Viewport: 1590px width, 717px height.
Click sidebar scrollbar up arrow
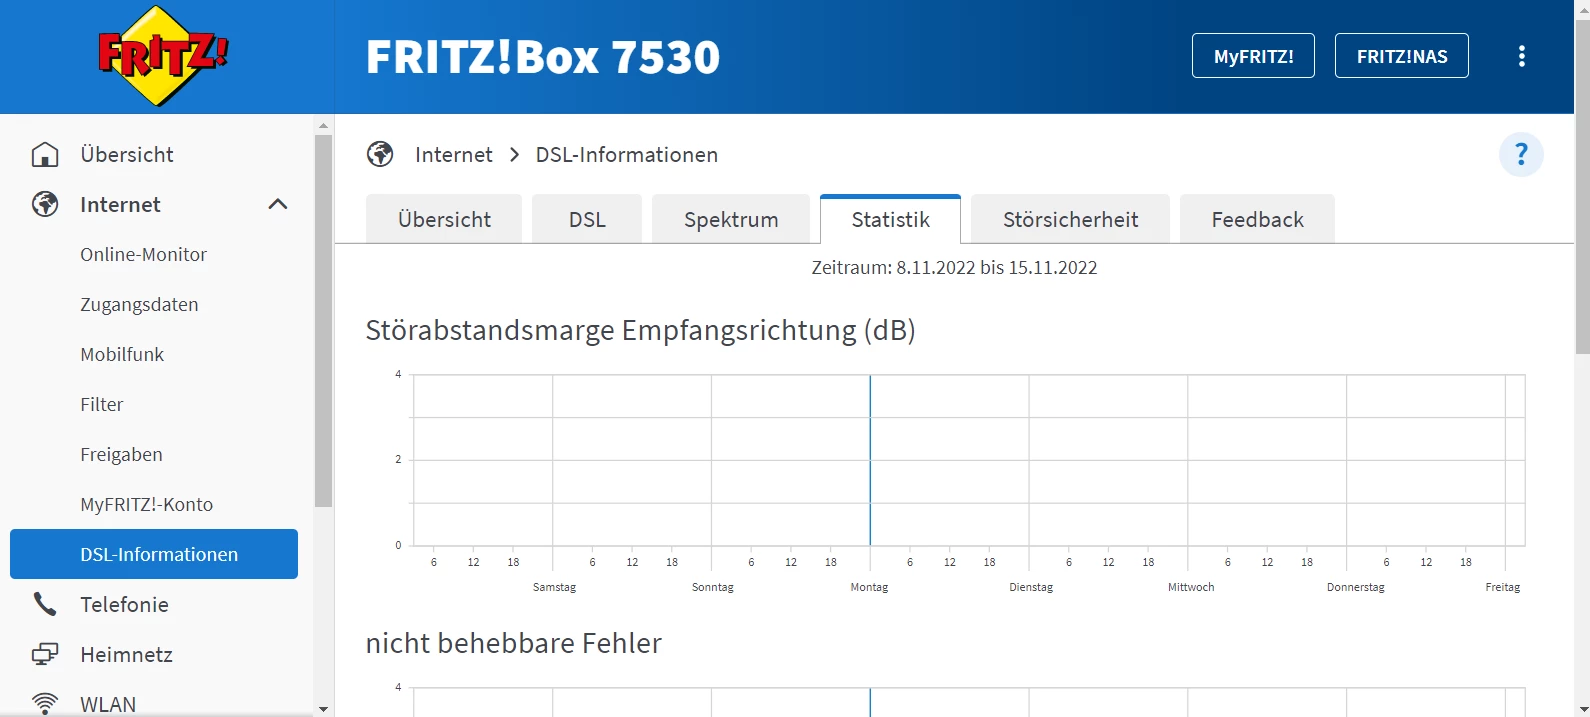(323, 125)
